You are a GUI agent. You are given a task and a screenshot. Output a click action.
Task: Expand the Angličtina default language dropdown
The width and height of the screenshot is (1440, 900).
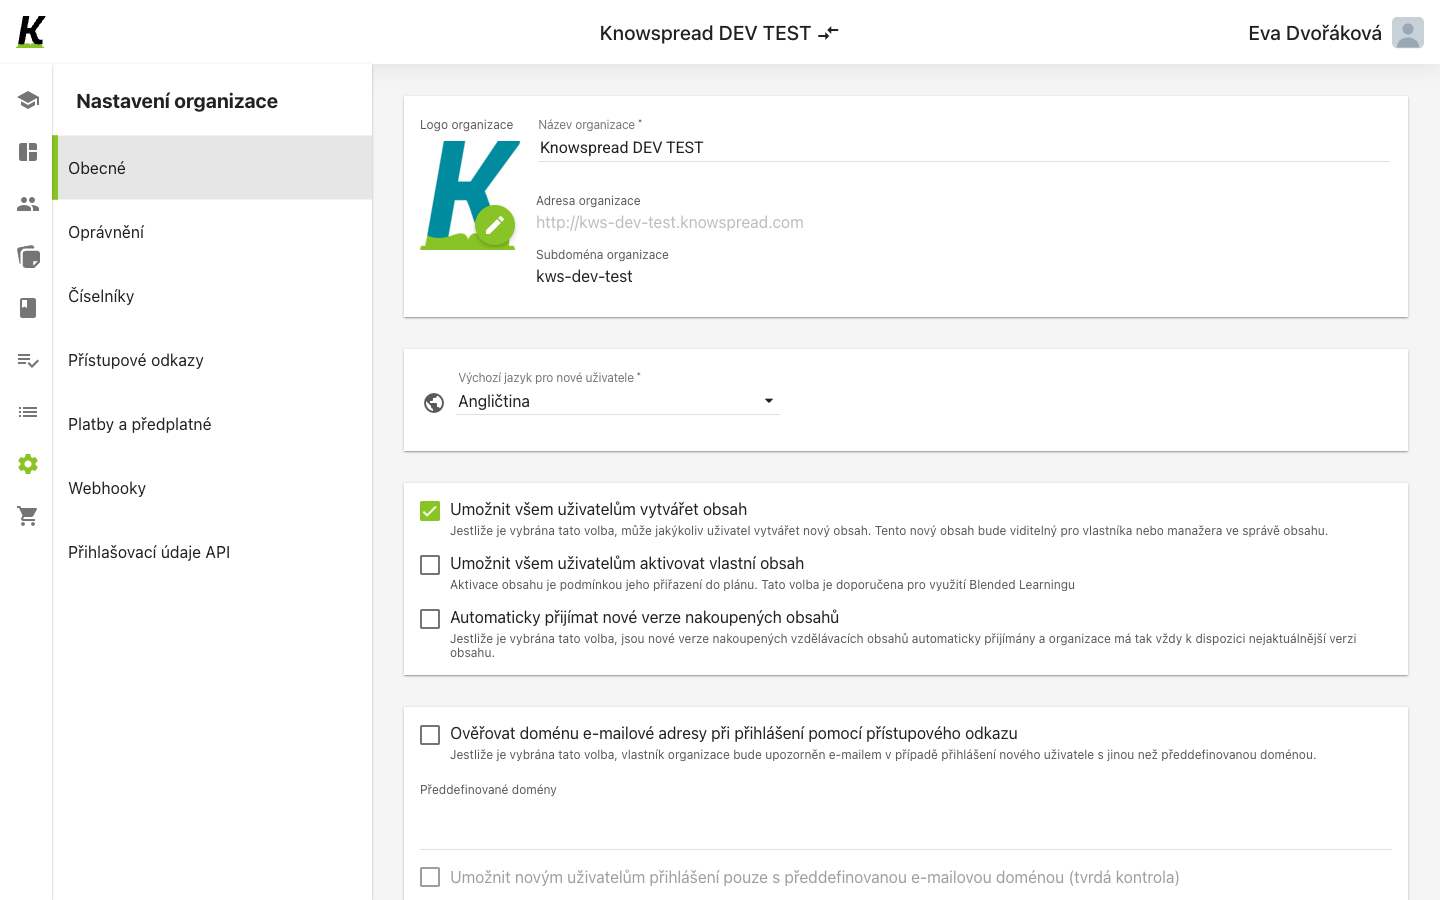pyautogui.click(x=618, y=401)
